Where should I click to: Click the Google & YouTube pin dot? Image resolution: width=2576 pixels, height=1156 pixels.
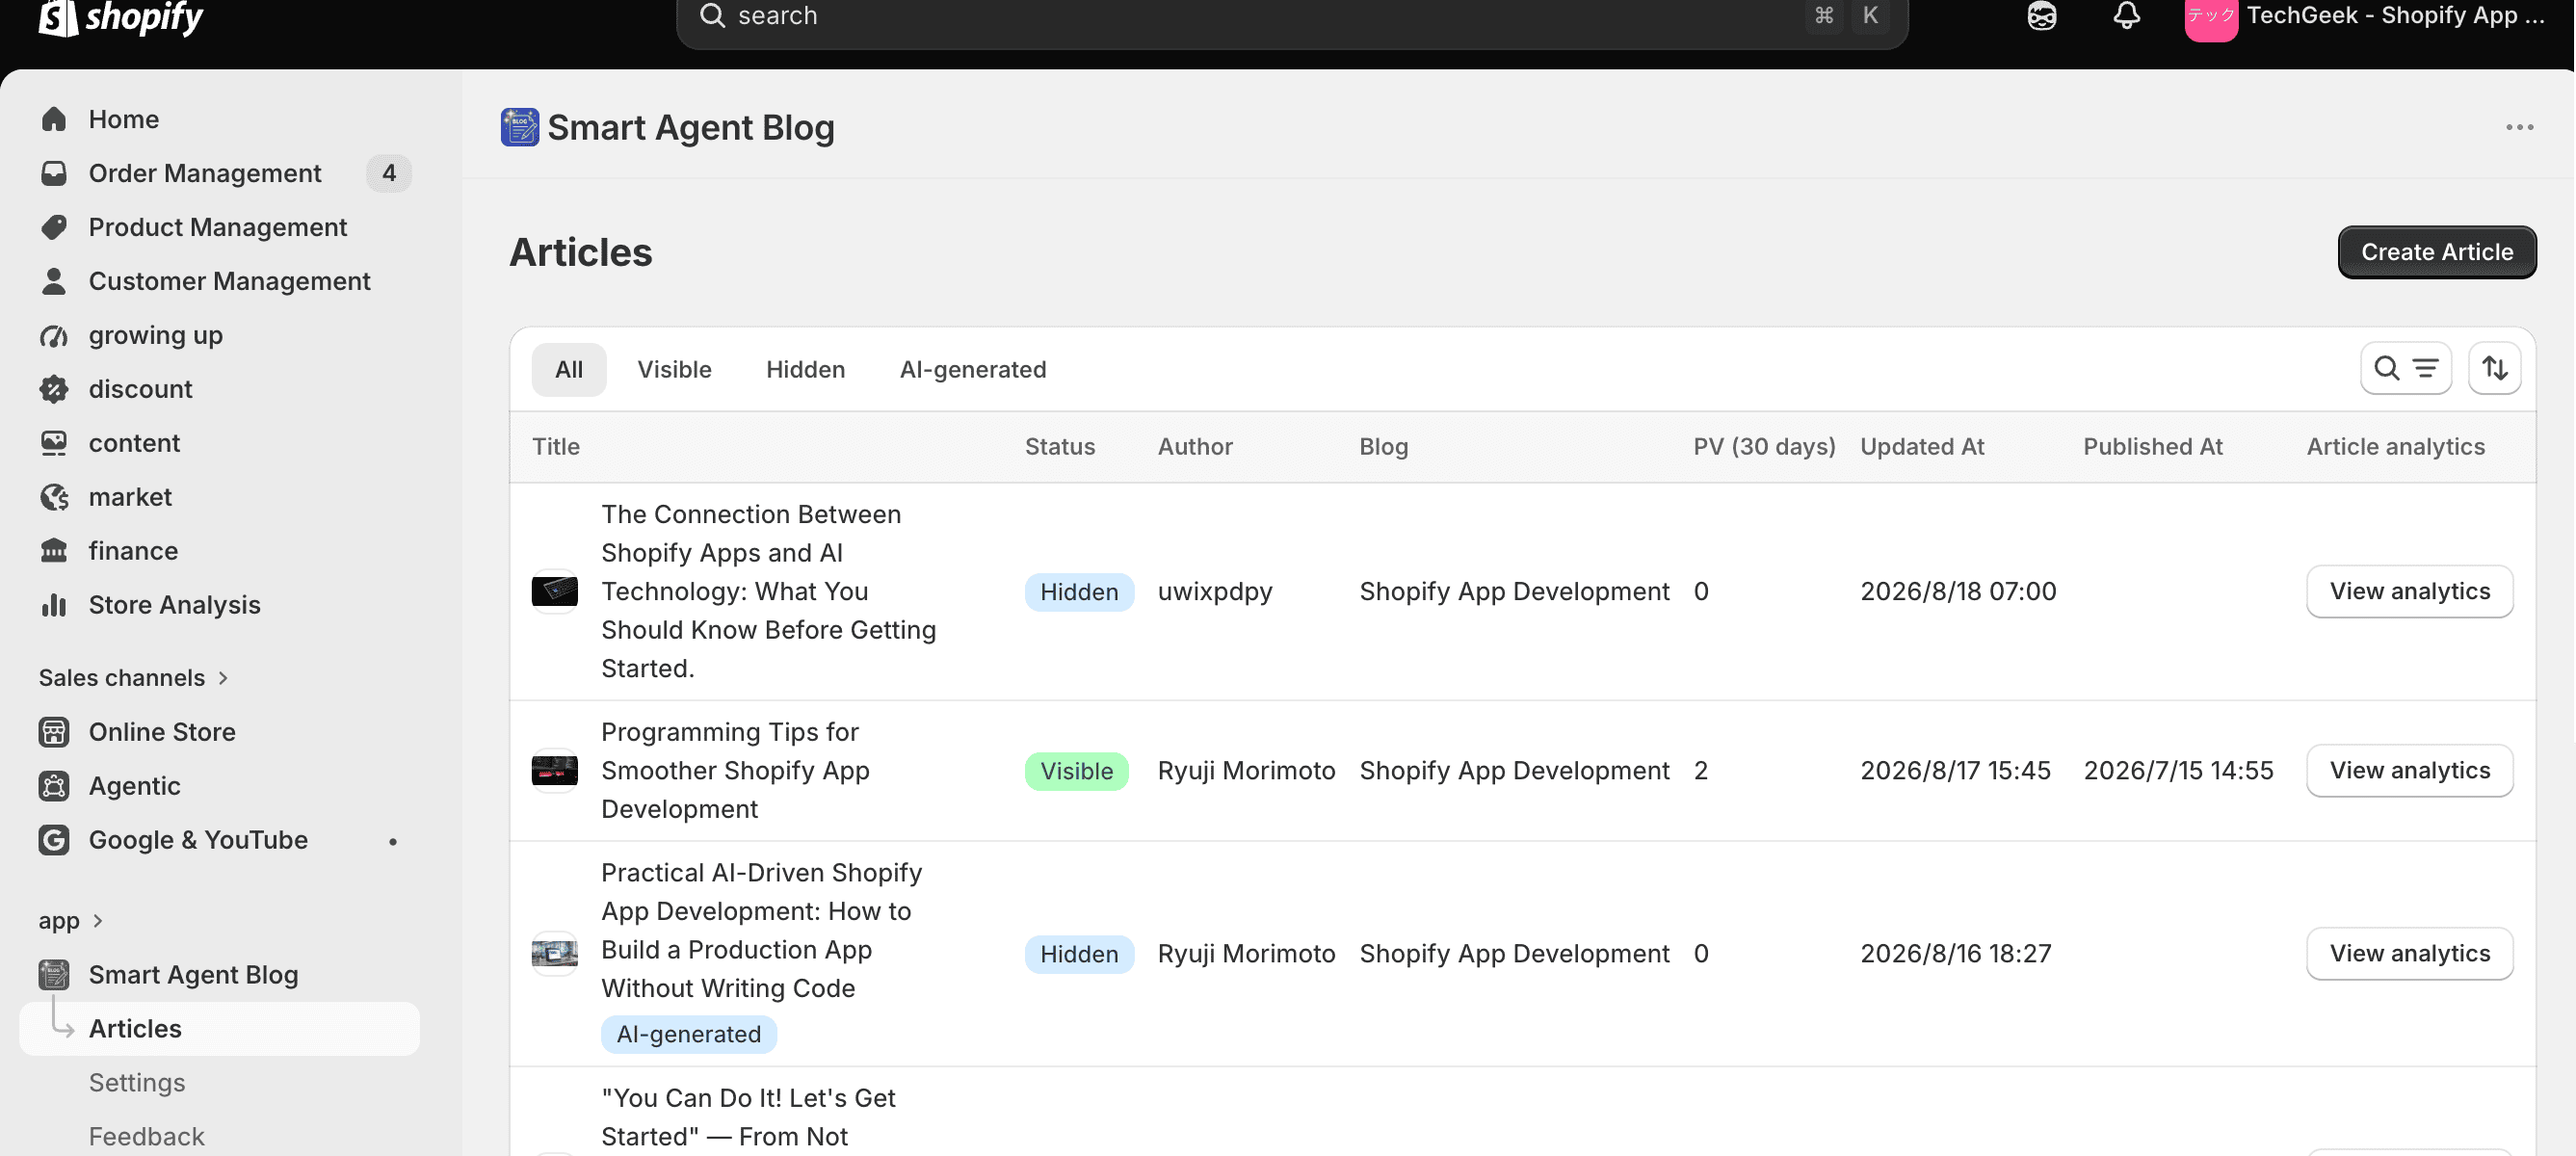click(393, 841)
